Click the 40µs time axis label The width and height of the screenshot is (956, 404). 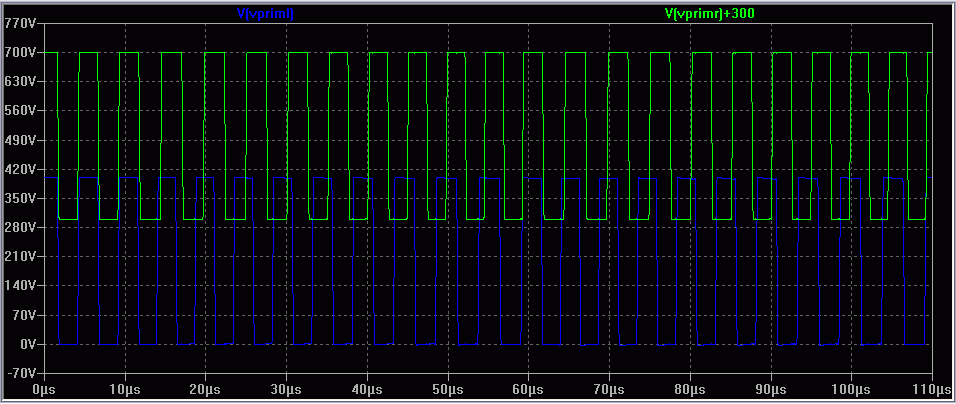(367, 388)
